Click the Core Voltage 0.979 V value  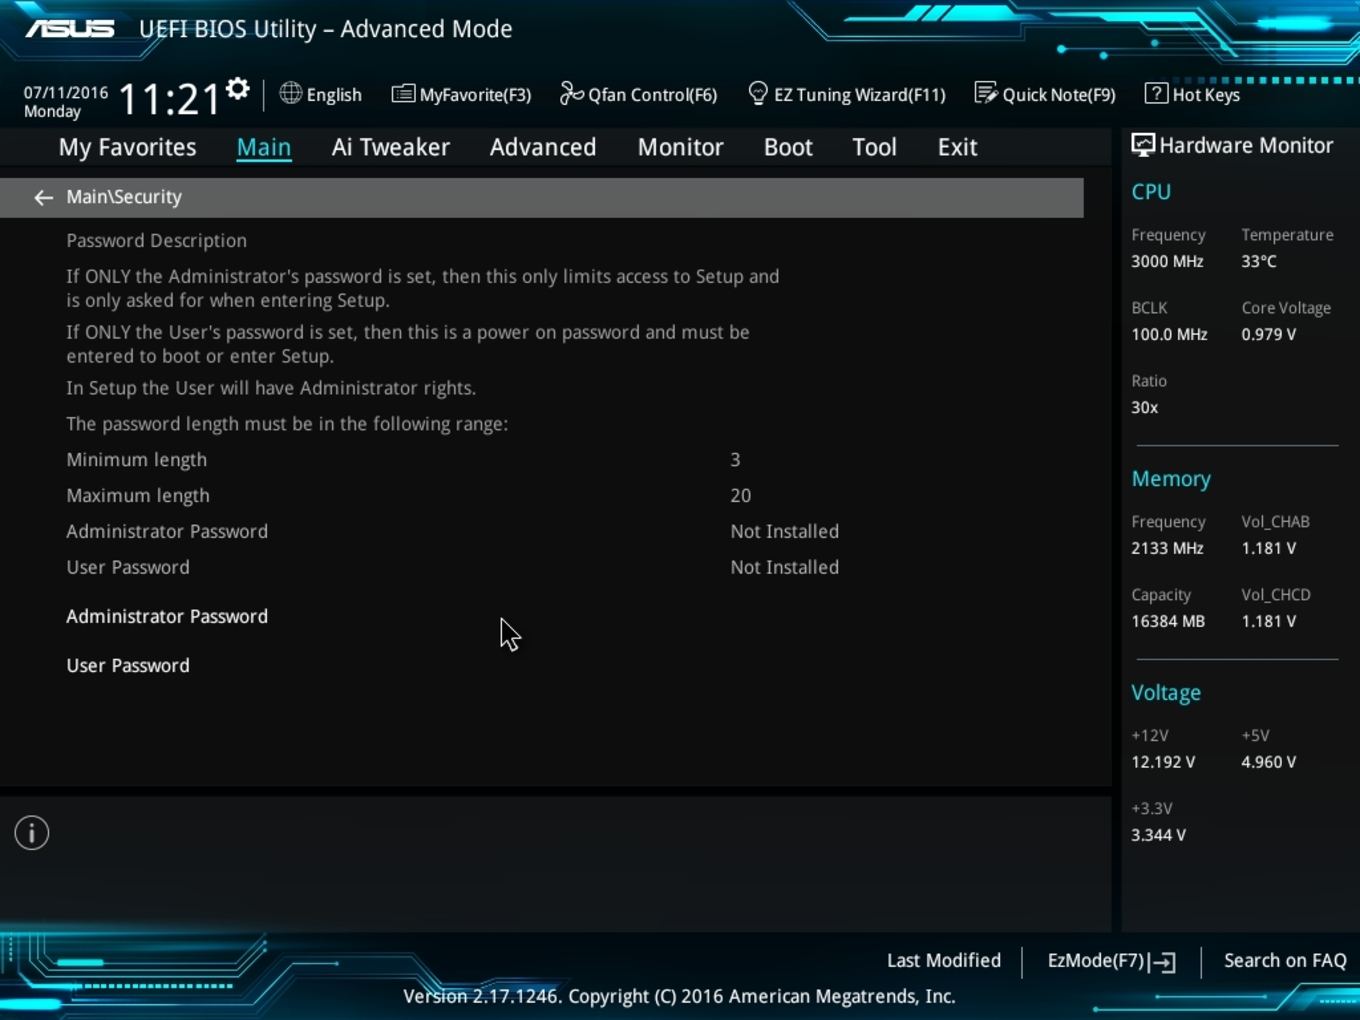click(1268, 334)
